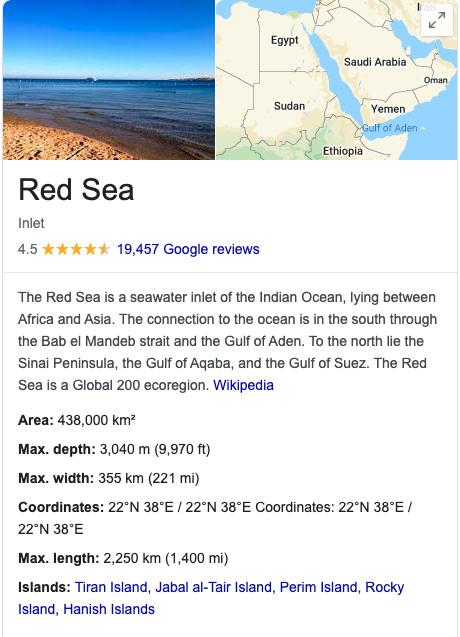Follow the Wikipedia source link
This screenshot has height=637, width=460.
pos(243,385)
